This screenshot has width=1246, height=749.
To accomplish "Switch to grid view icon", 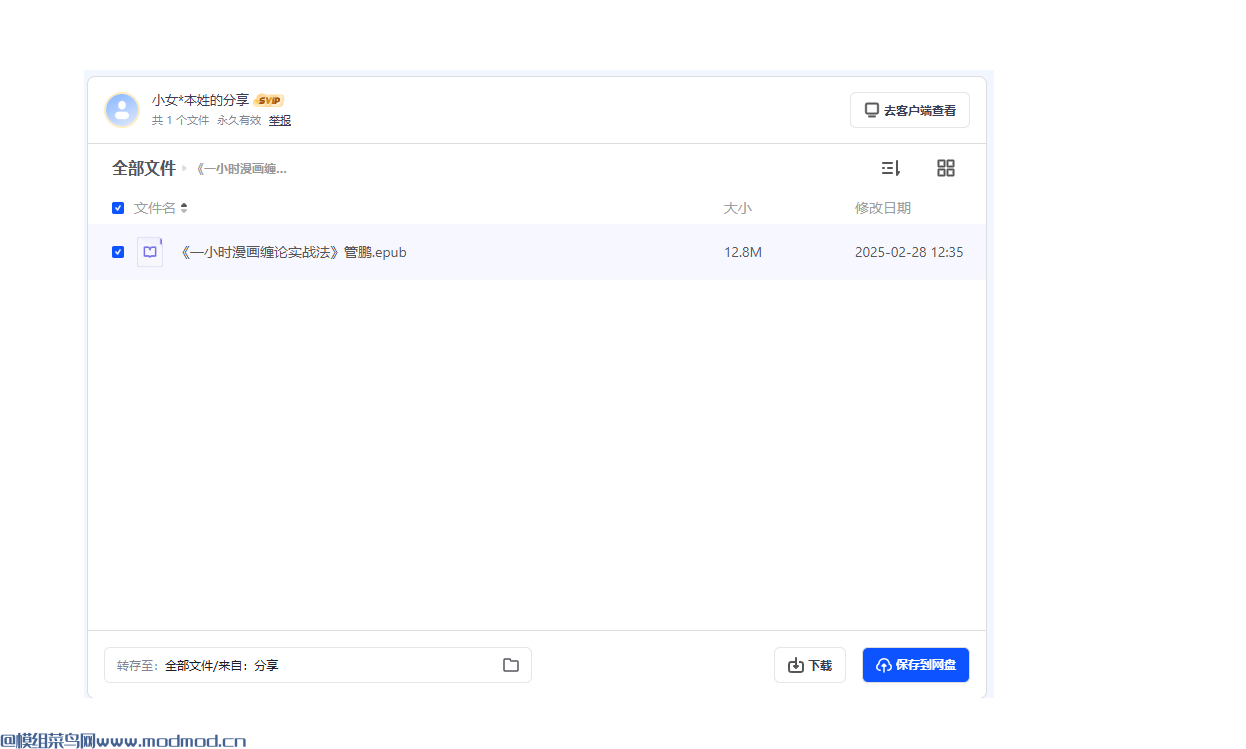I will pos(946,168).
